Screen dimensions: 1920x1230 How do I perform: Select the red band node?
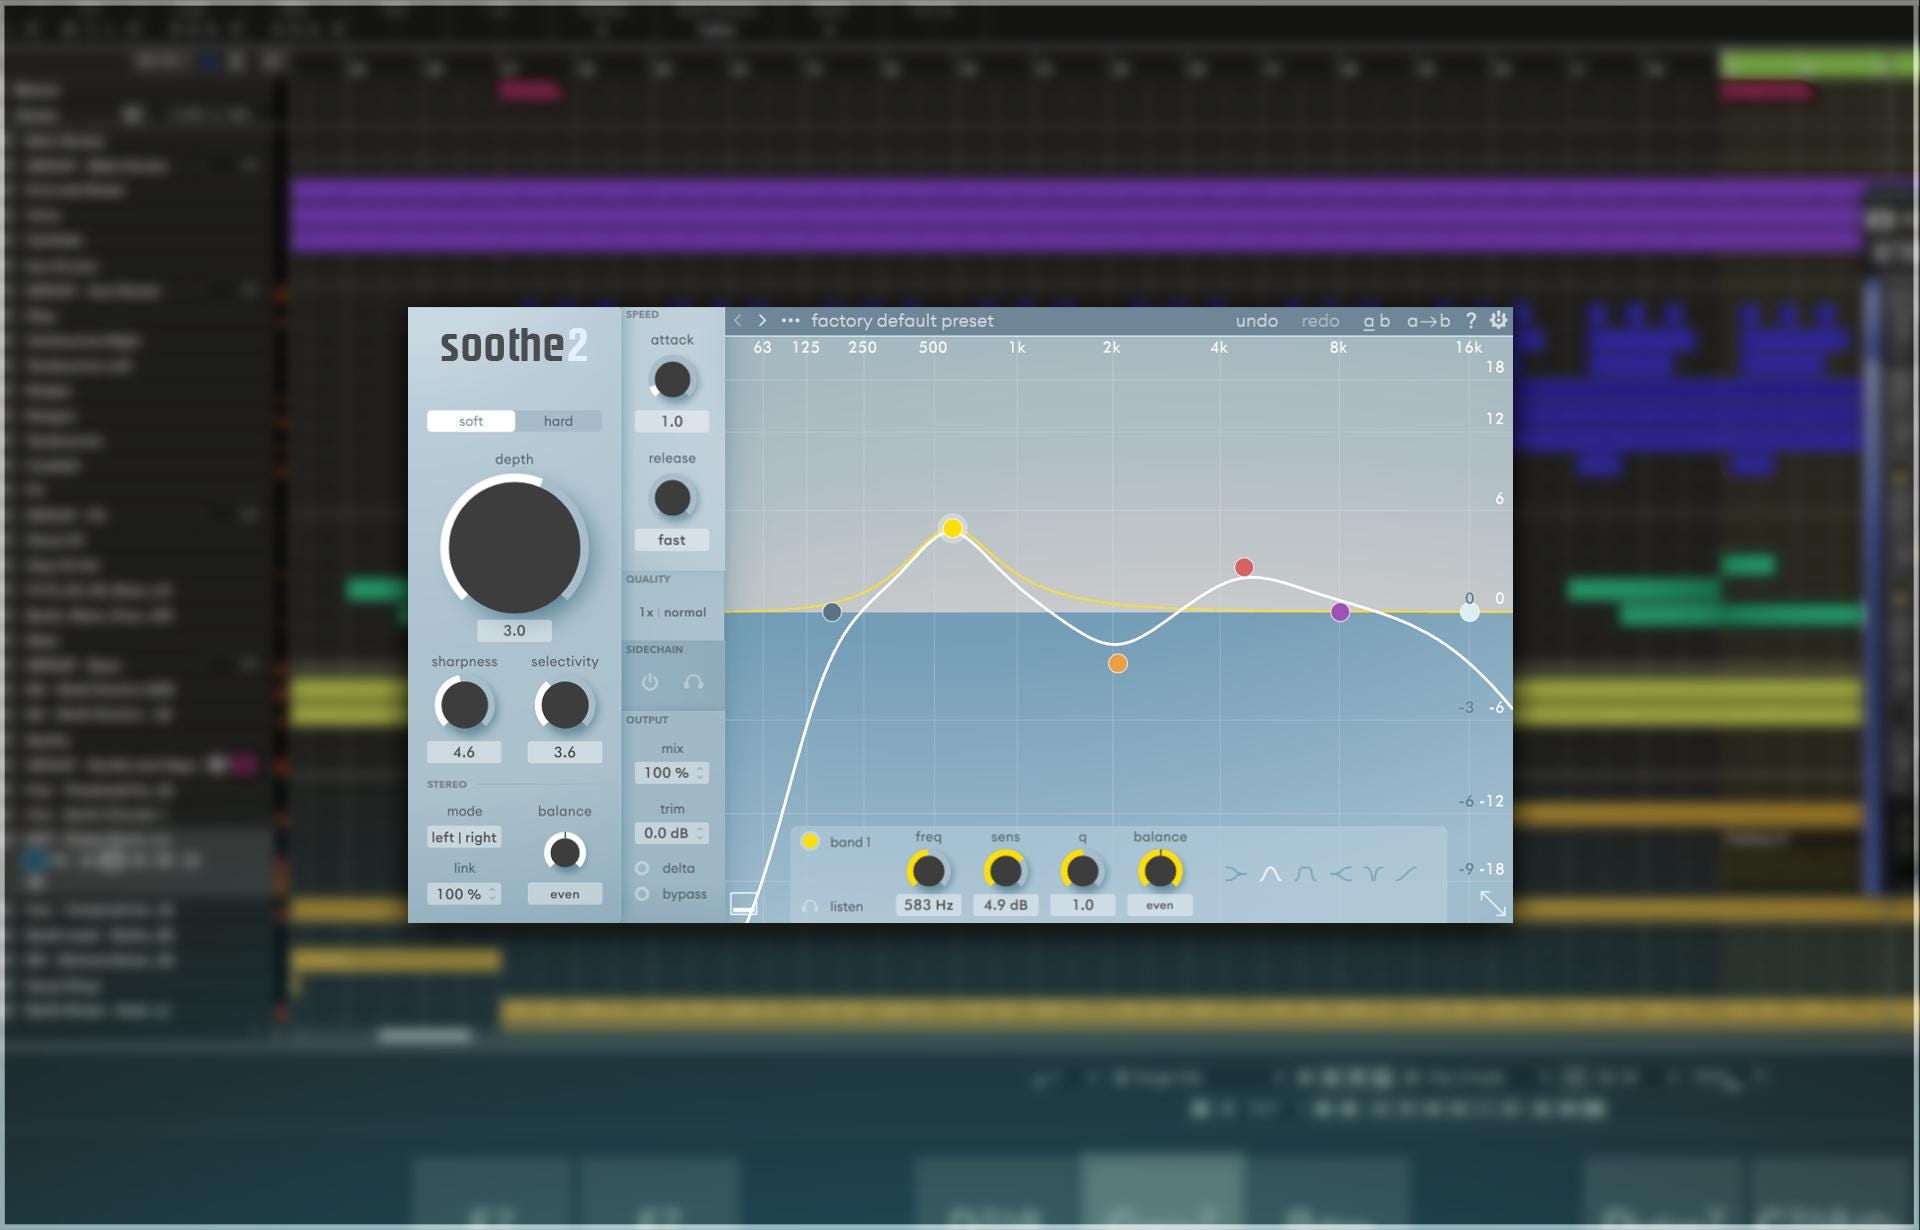[1244, 567]
